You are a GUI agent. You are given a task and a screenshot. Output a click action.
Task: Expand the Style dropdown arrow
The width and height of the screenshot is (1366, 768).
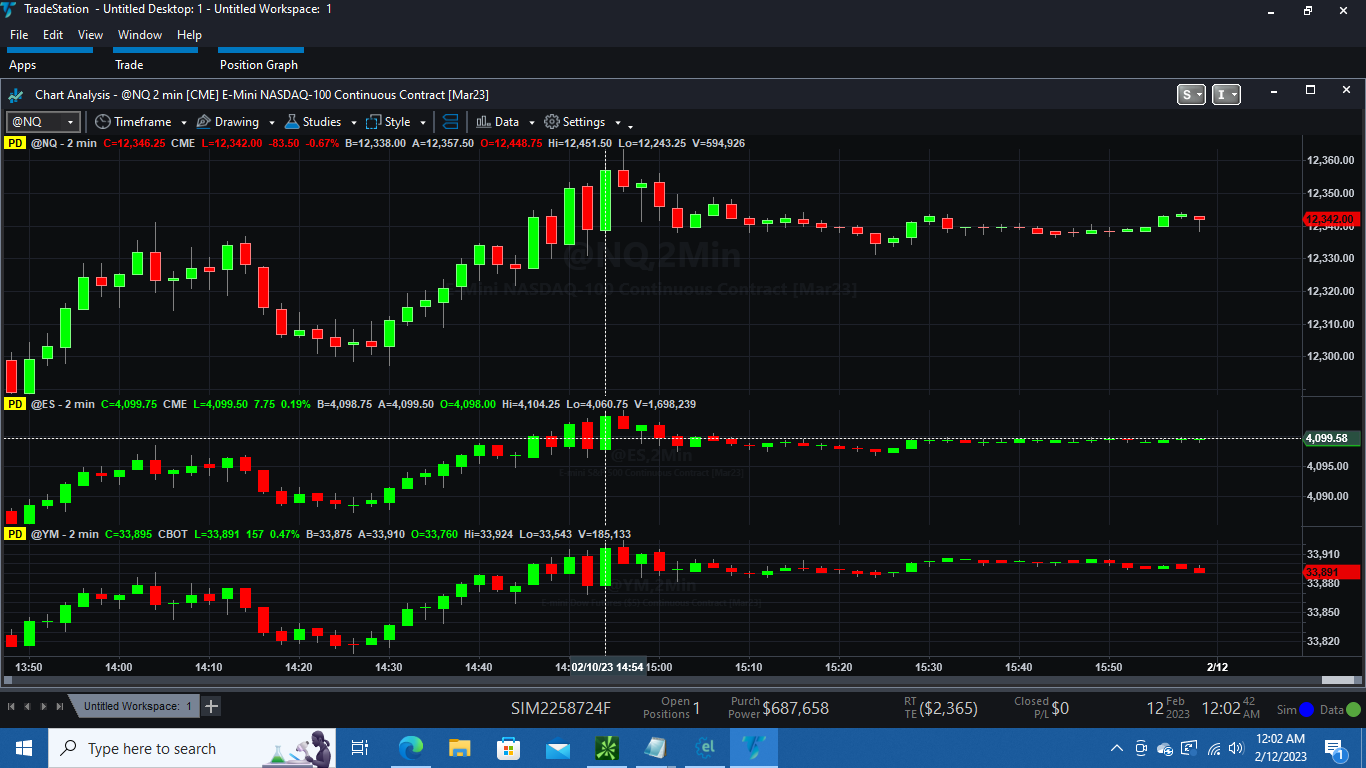click(x=423, y=123)
